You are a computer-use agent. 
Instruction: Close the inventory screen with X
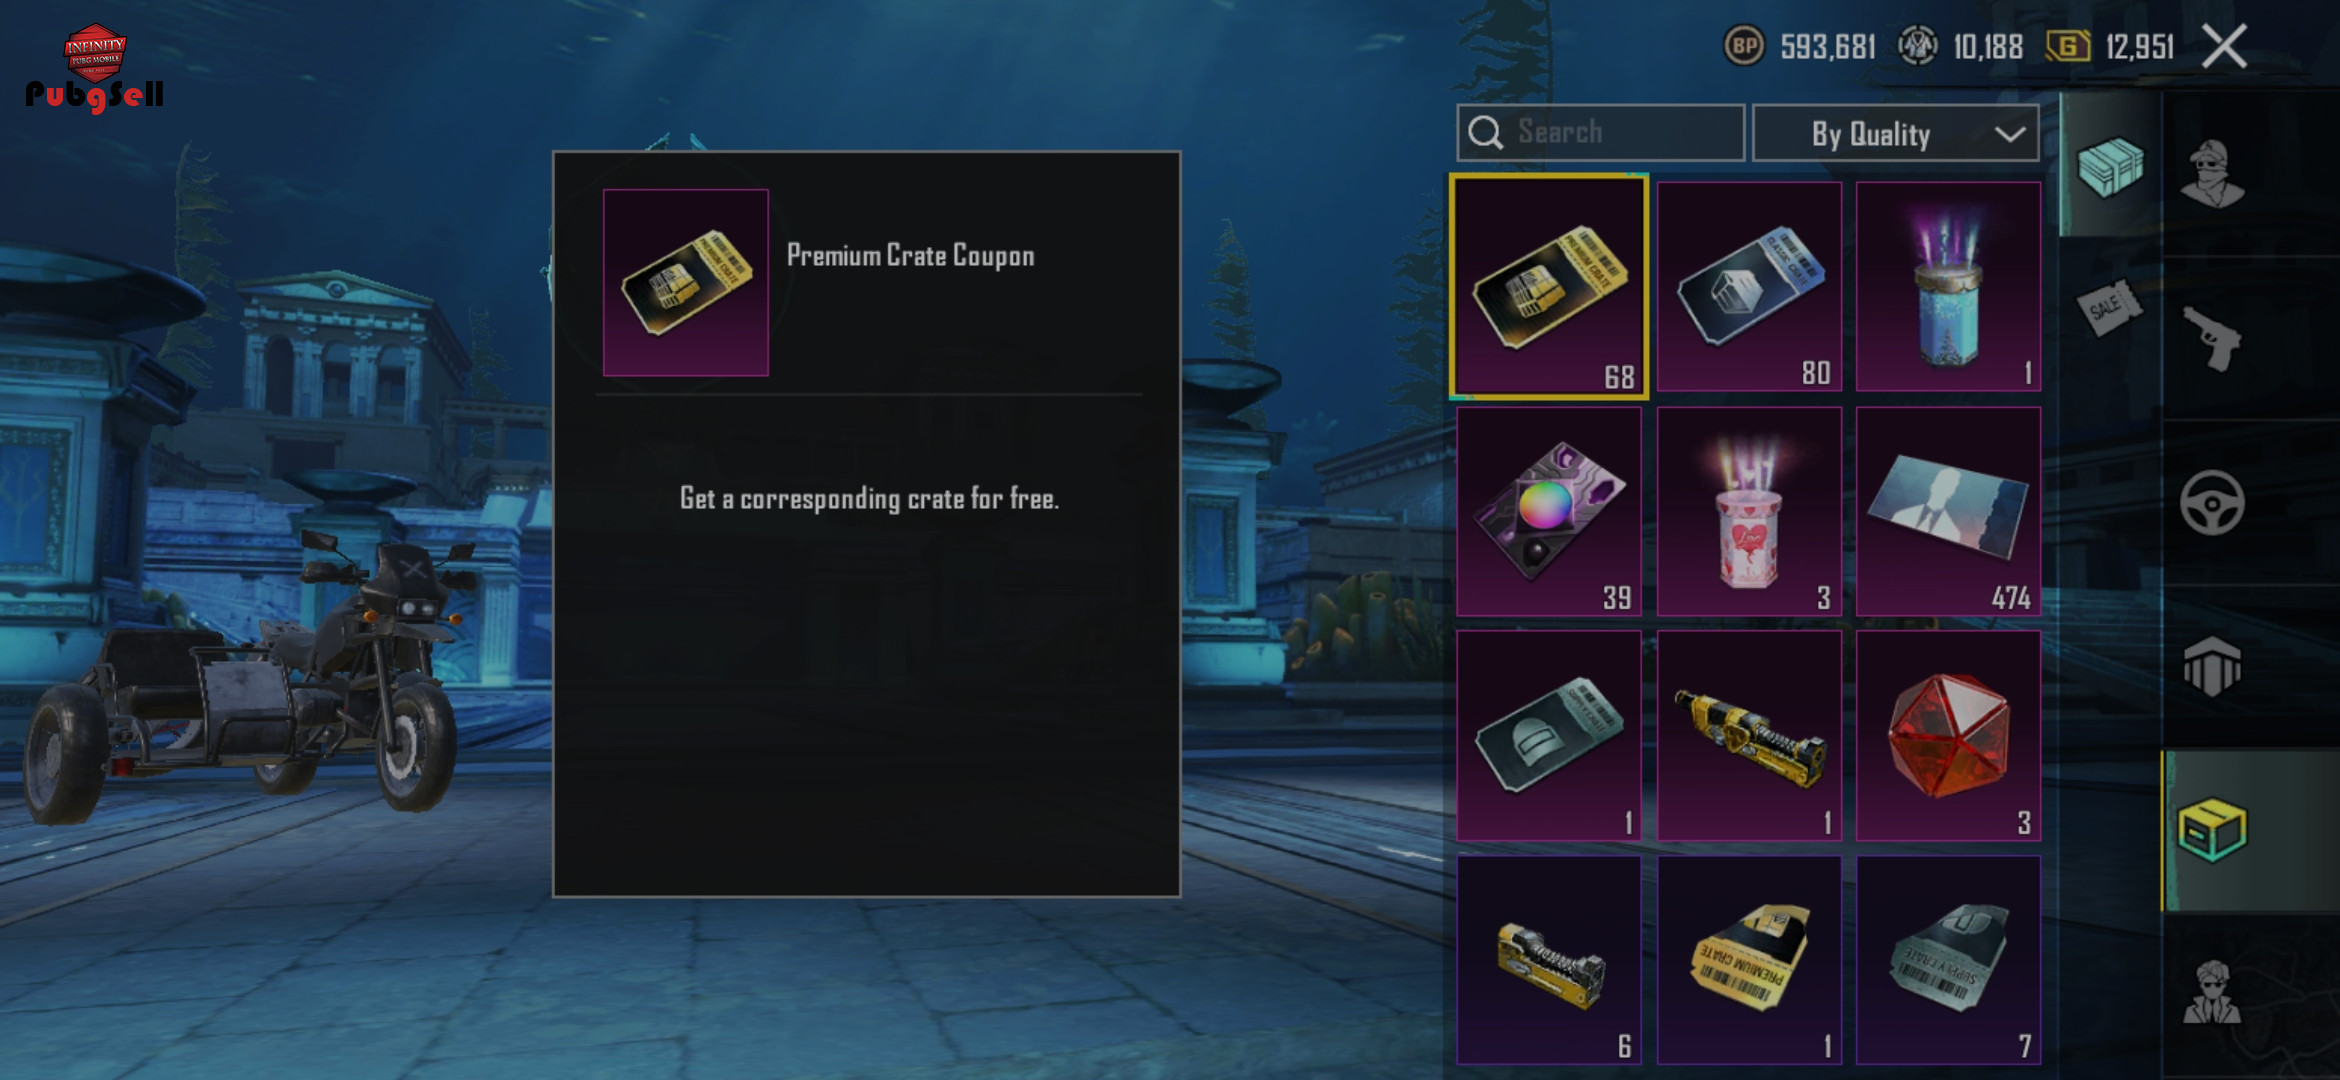(x=2225, y=46)
